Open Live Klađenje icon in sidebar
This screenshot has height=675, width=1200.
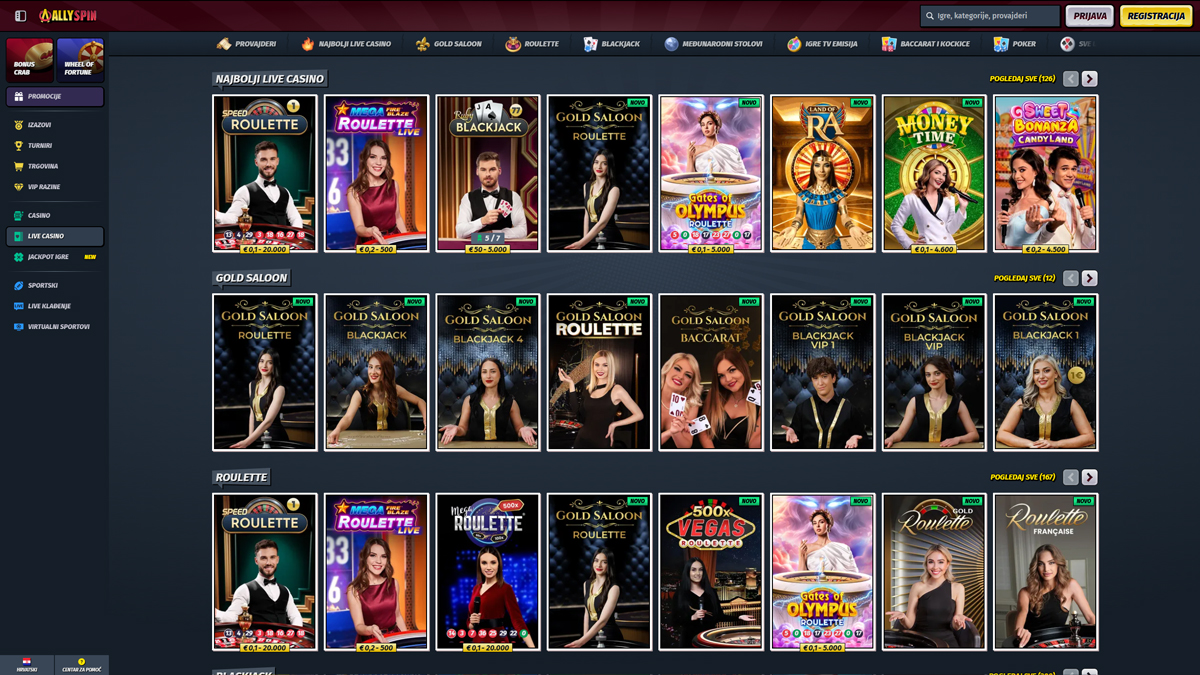[18, 306]
